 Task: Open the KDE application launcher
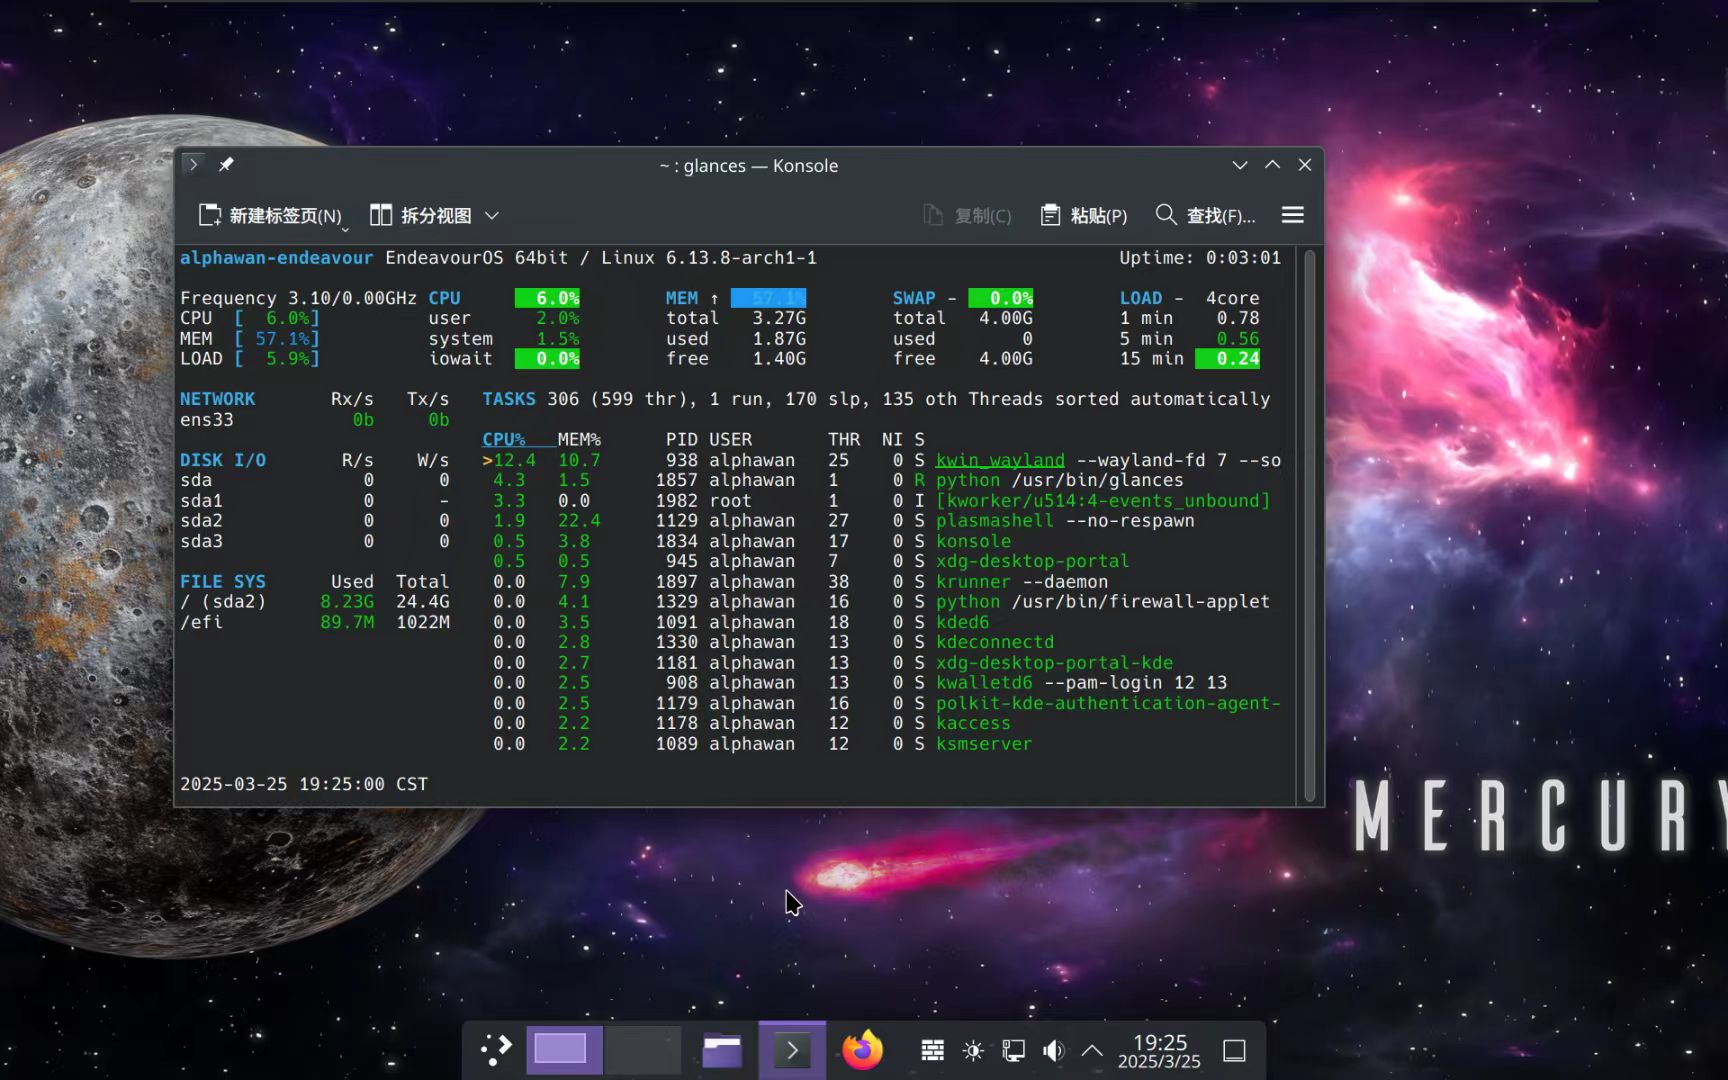point(496,1050)
